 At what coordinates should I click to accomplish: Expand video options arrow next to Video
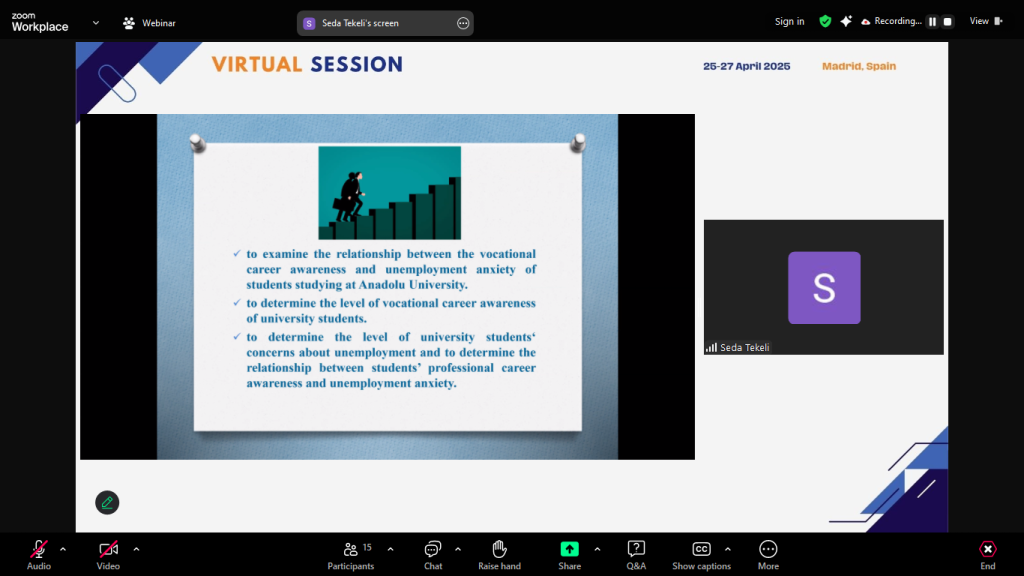(136, 549)
